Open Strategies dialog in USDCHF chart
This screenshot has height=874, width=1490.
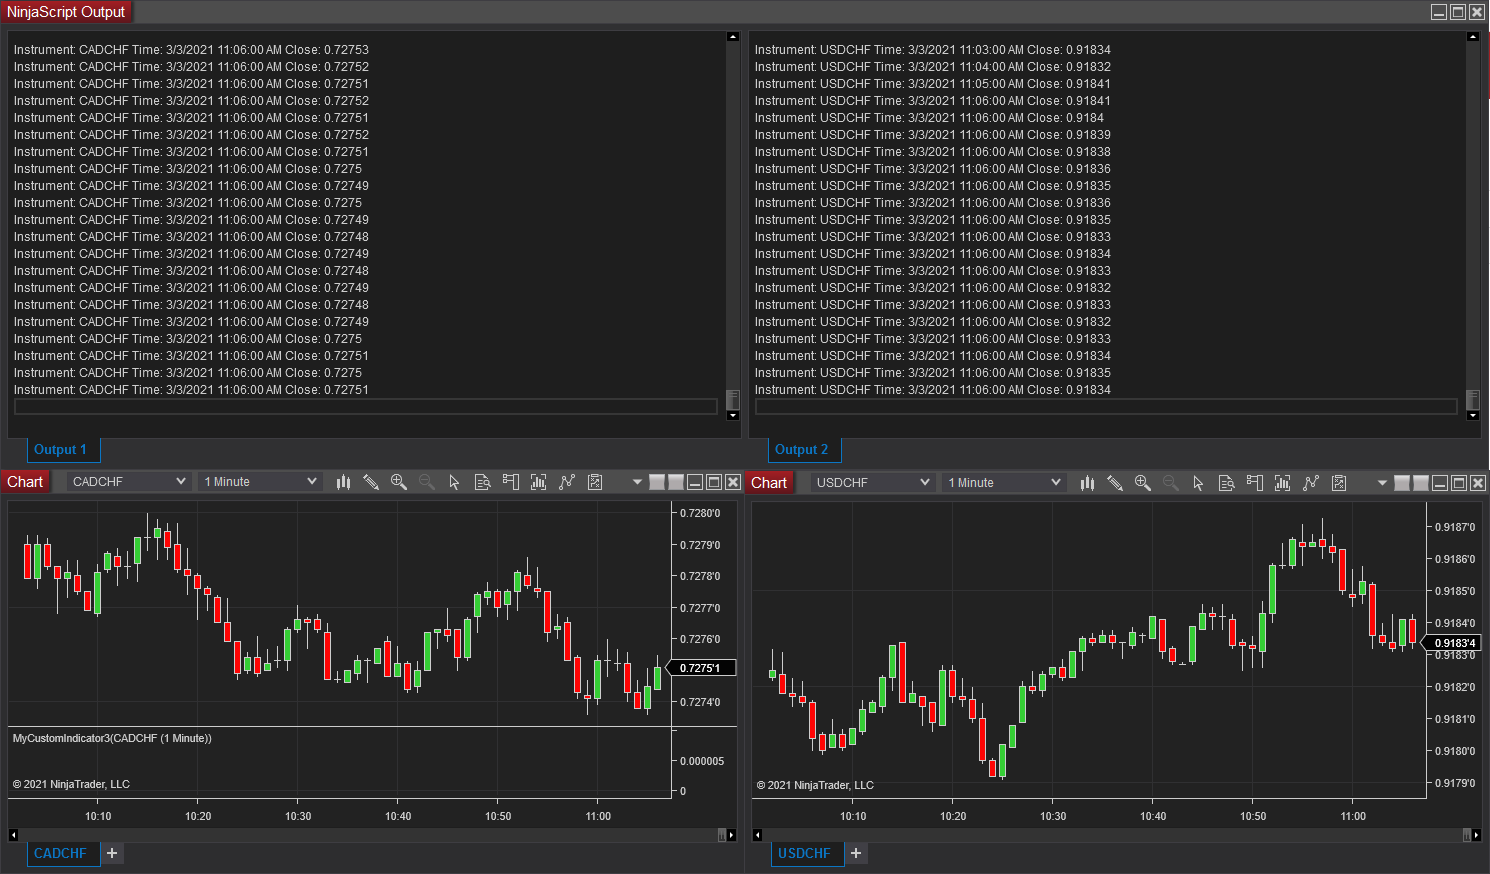pyautogui.click(x=1311, y=483)
